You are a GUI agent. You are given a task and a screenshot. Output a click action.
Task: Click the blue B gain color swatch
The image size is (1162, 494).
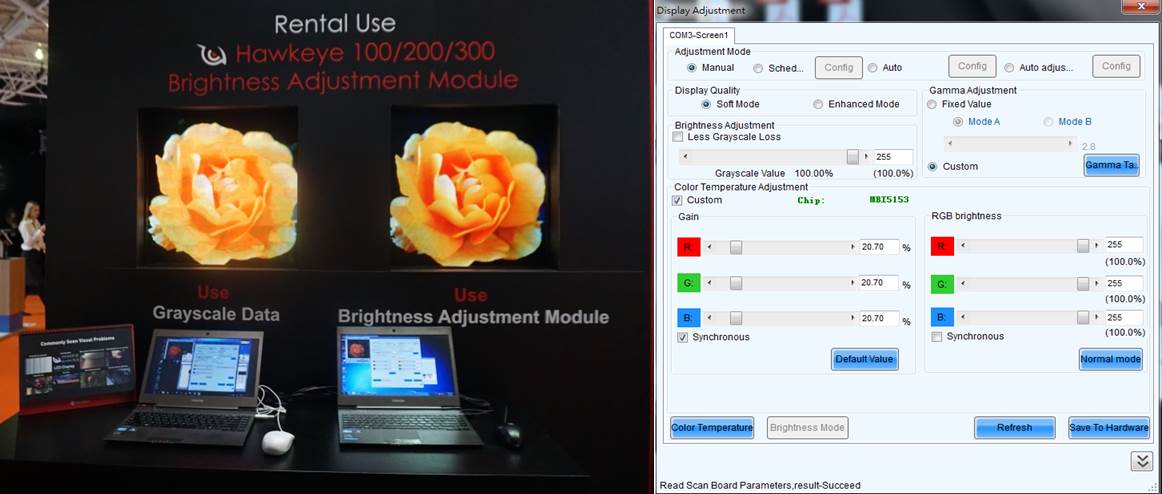[688, 318]
